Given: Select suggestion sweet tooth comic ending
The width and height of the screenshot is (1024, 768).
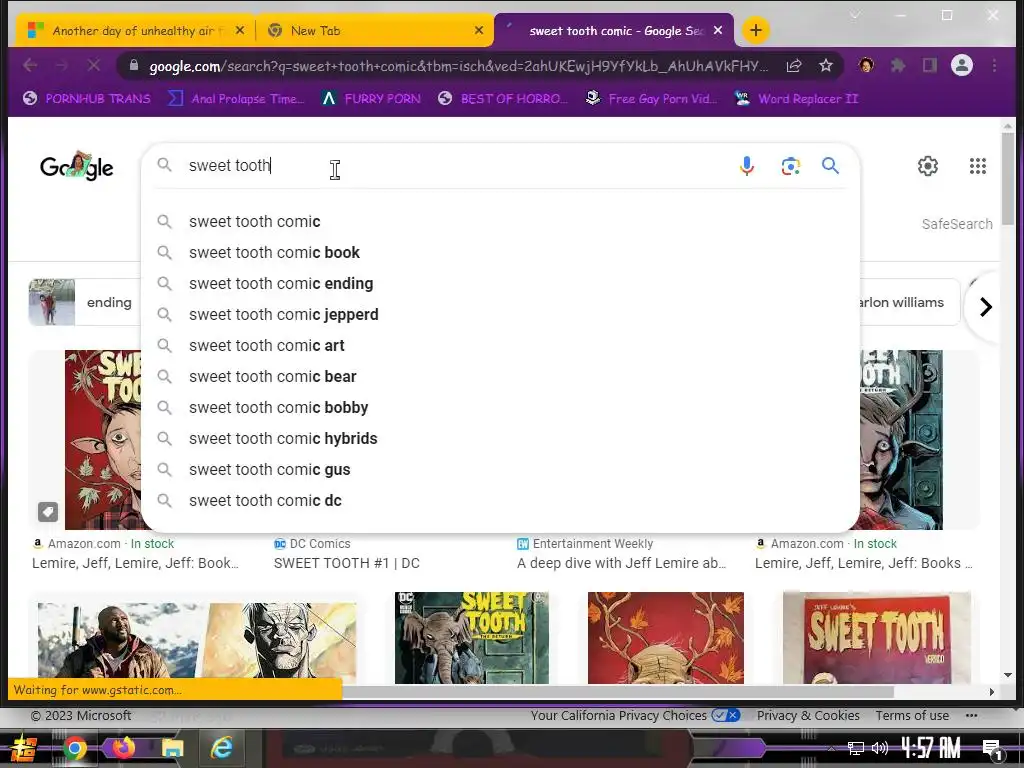Looking at the screenshot, I should pos(500,283).
